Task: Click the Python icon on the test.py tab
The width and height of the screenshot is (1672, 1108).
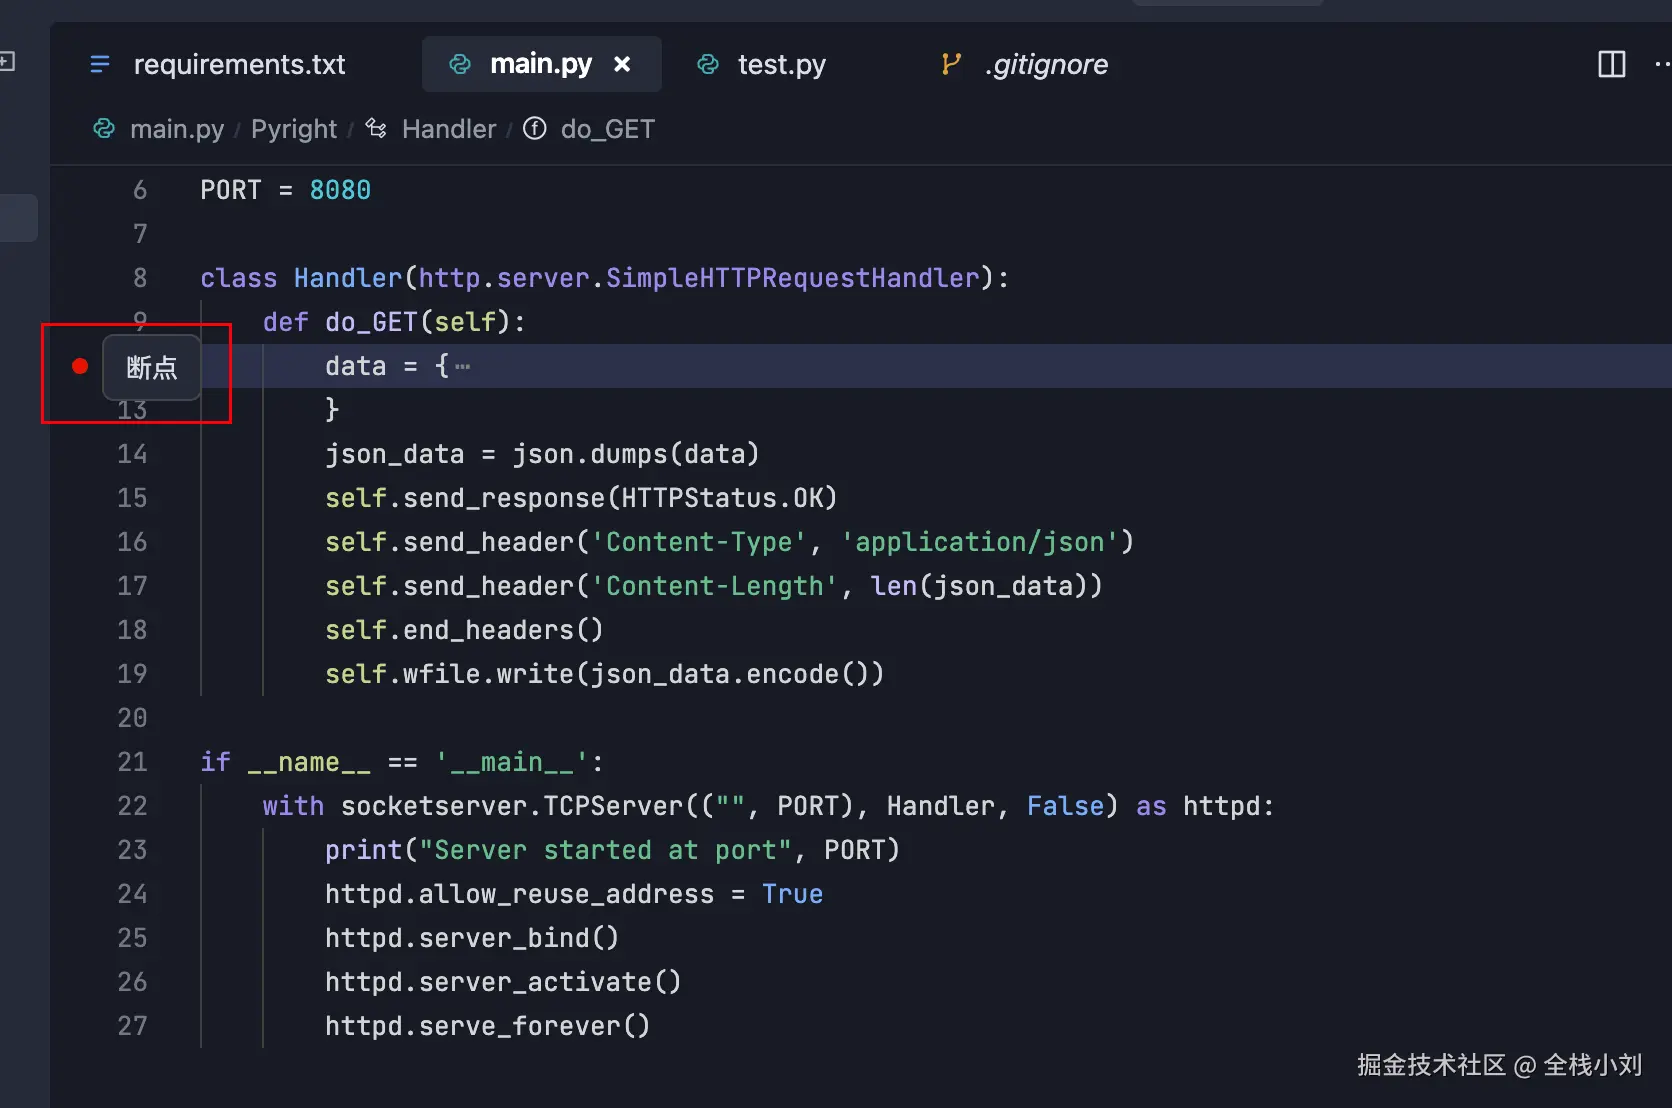Action: click(x=708, y=64)
